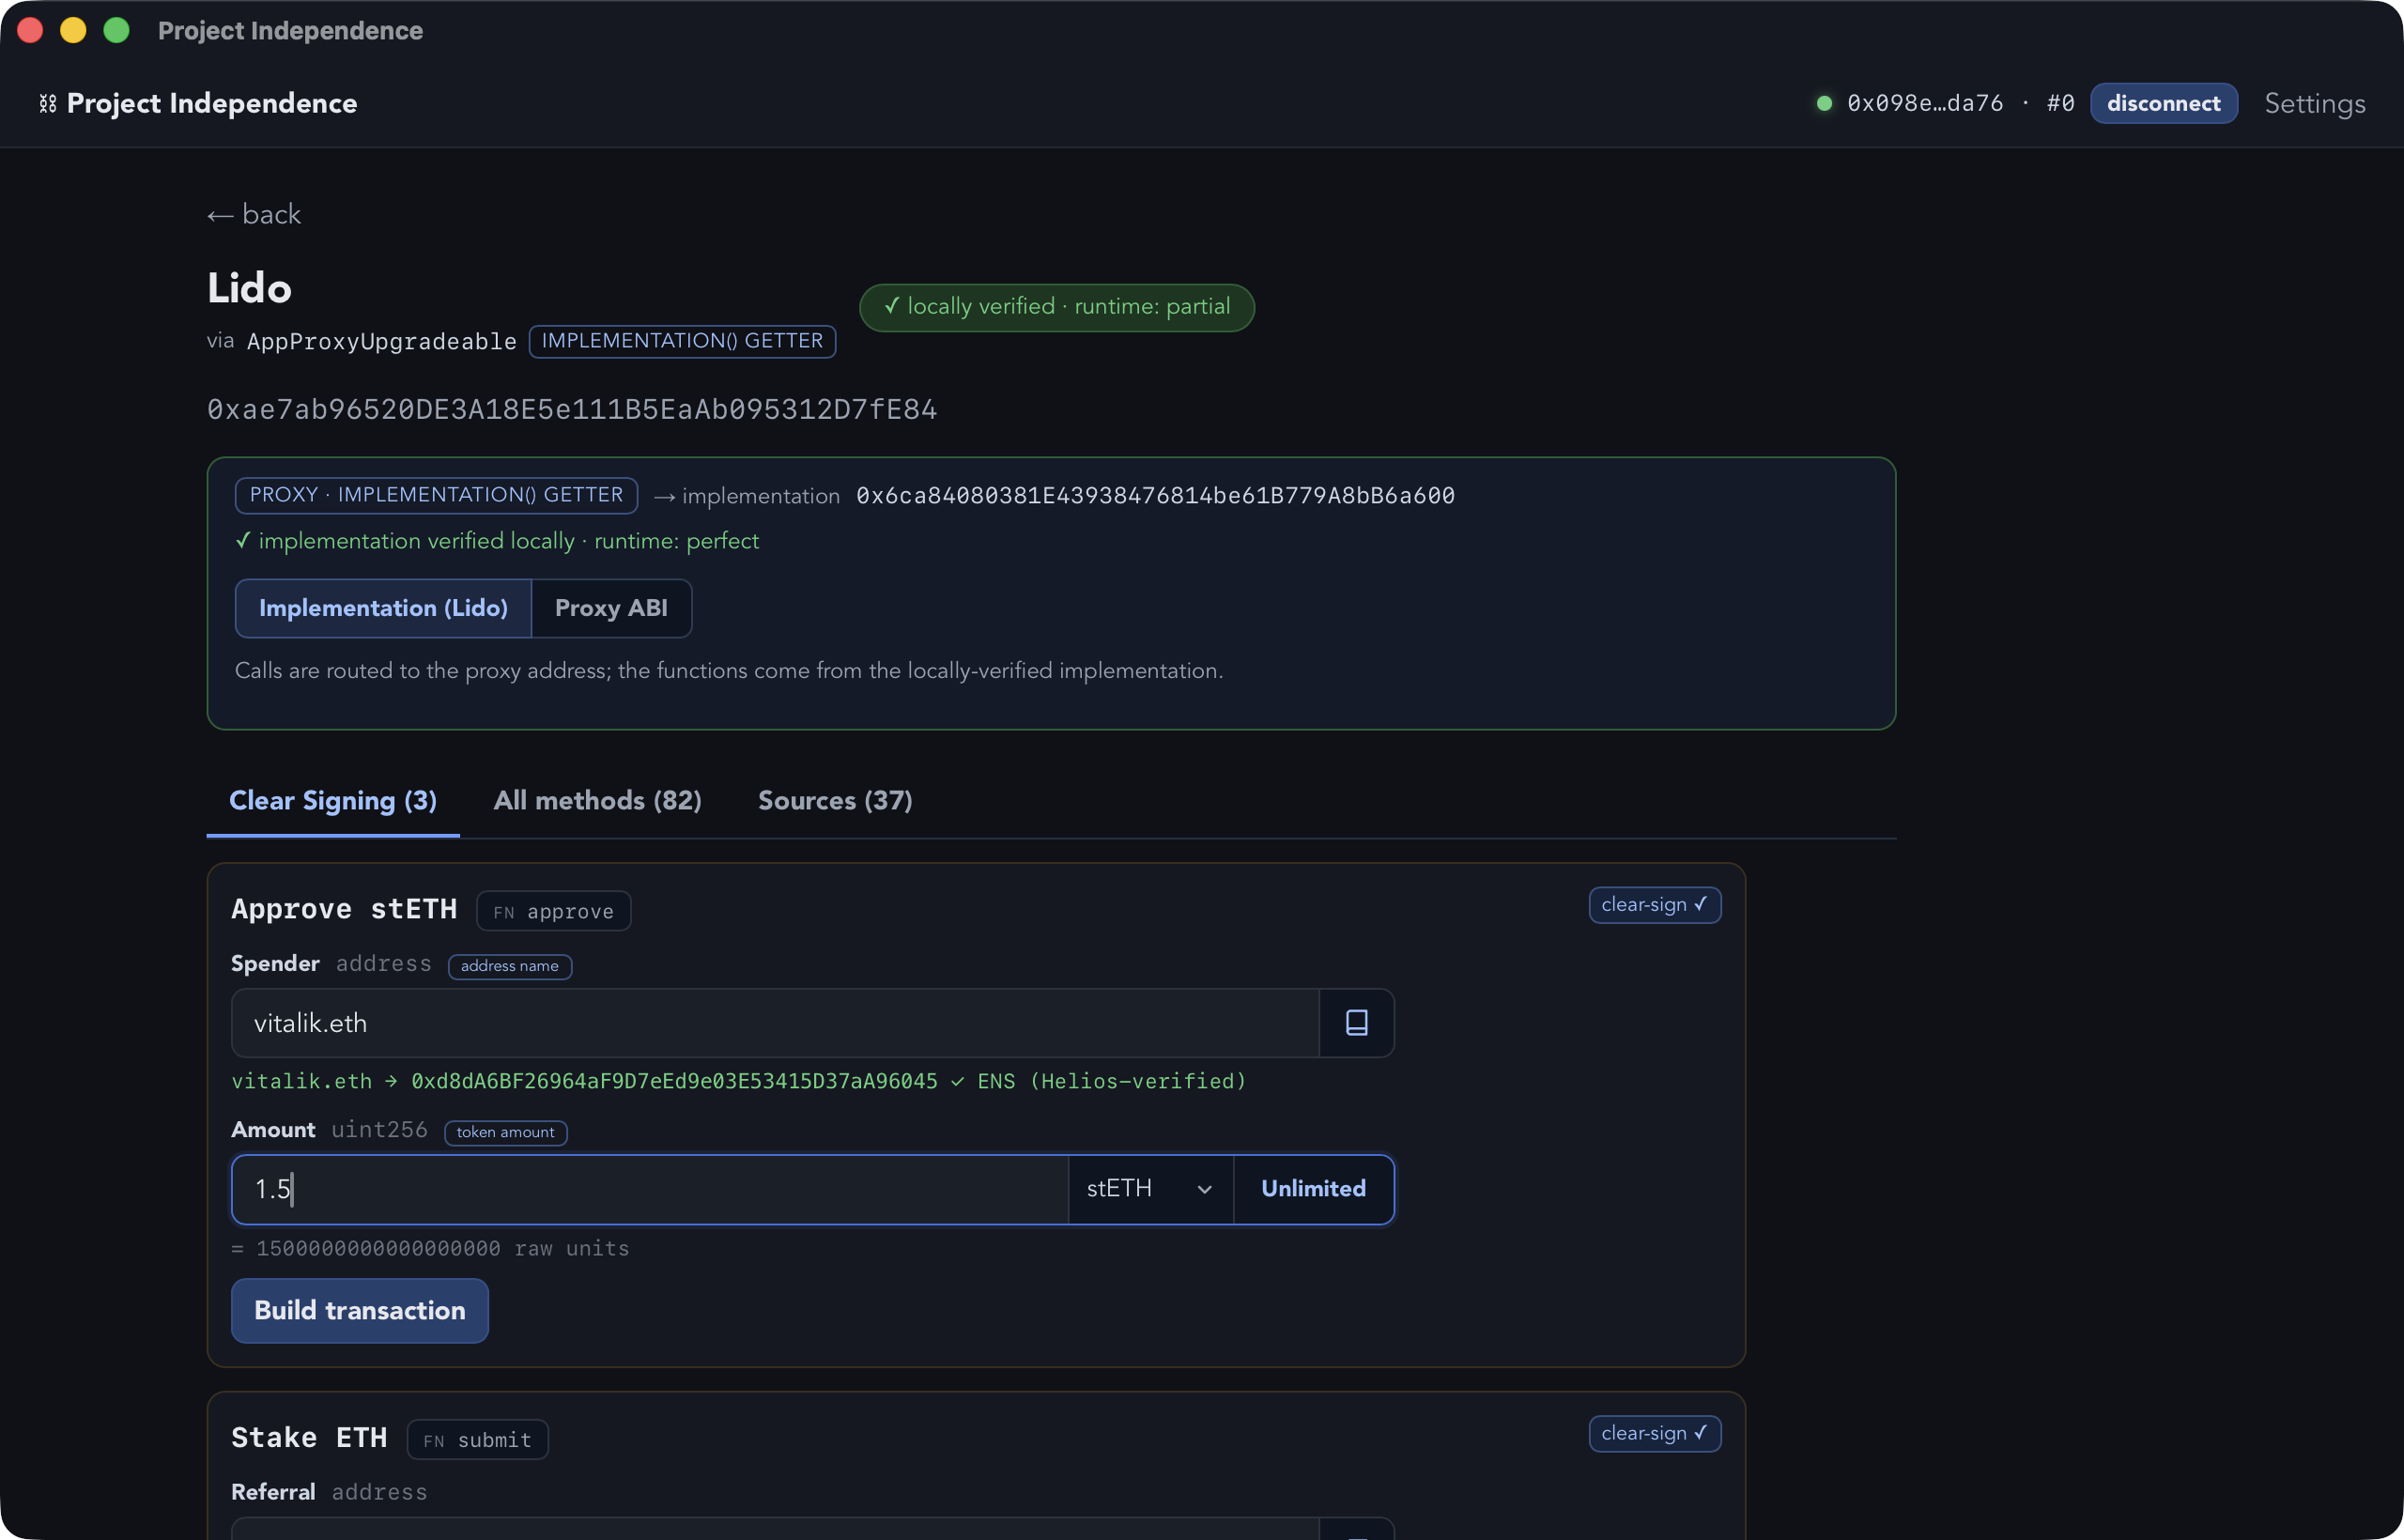This screenshot has width=2404, height=1540.
Task: Click Build transaction
Action: tap(360, 1310)
